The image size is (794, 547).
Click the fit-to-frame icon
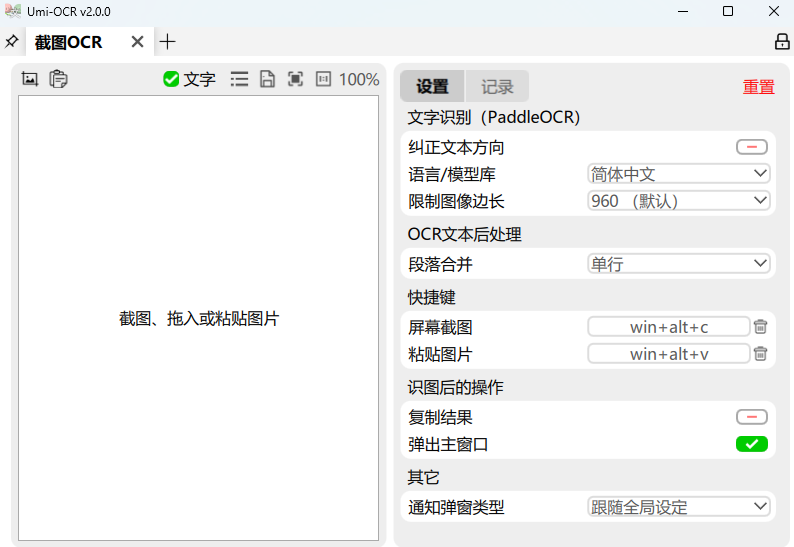[x=295, y=79]
